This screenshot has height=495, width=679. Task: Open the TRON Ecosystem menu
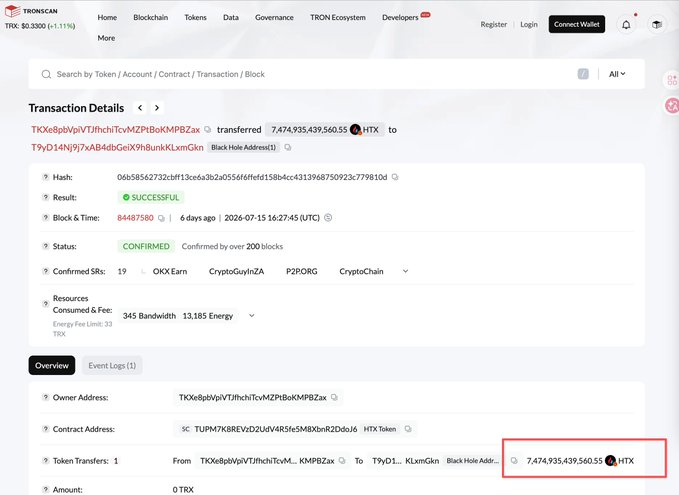338,17
